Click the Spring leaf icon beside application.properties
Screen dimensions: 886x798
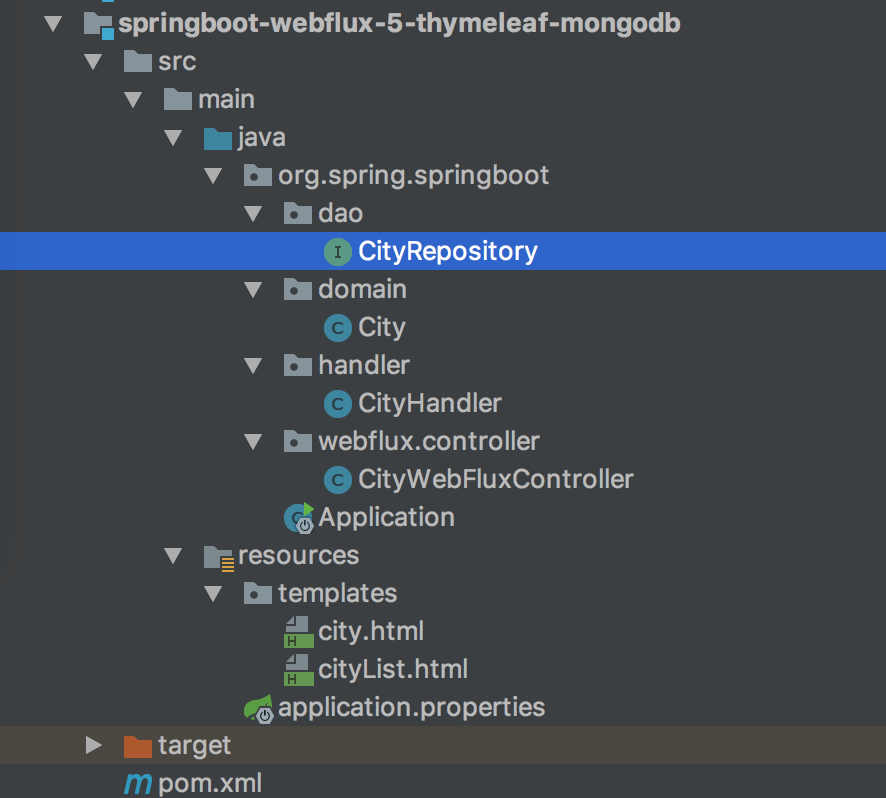[x=260, y=707]
